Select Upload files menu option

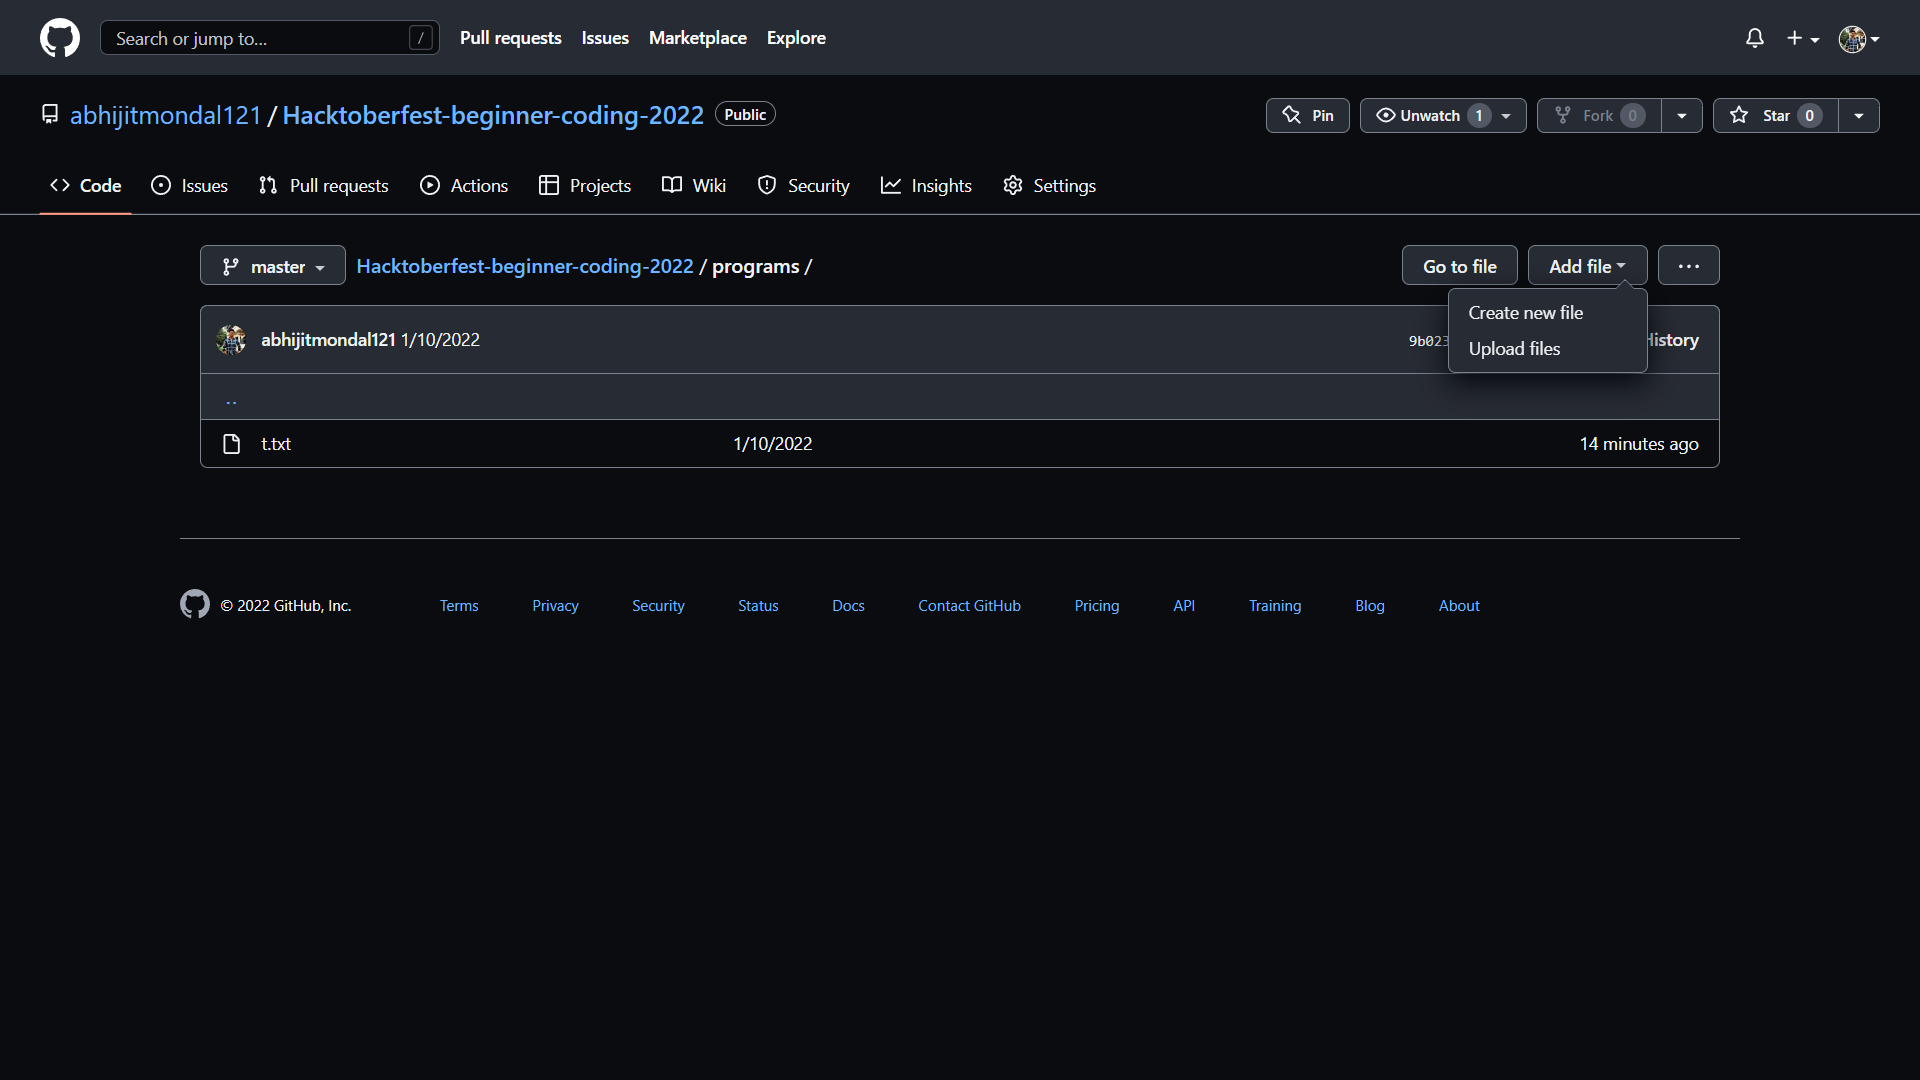pos(1514,349)
